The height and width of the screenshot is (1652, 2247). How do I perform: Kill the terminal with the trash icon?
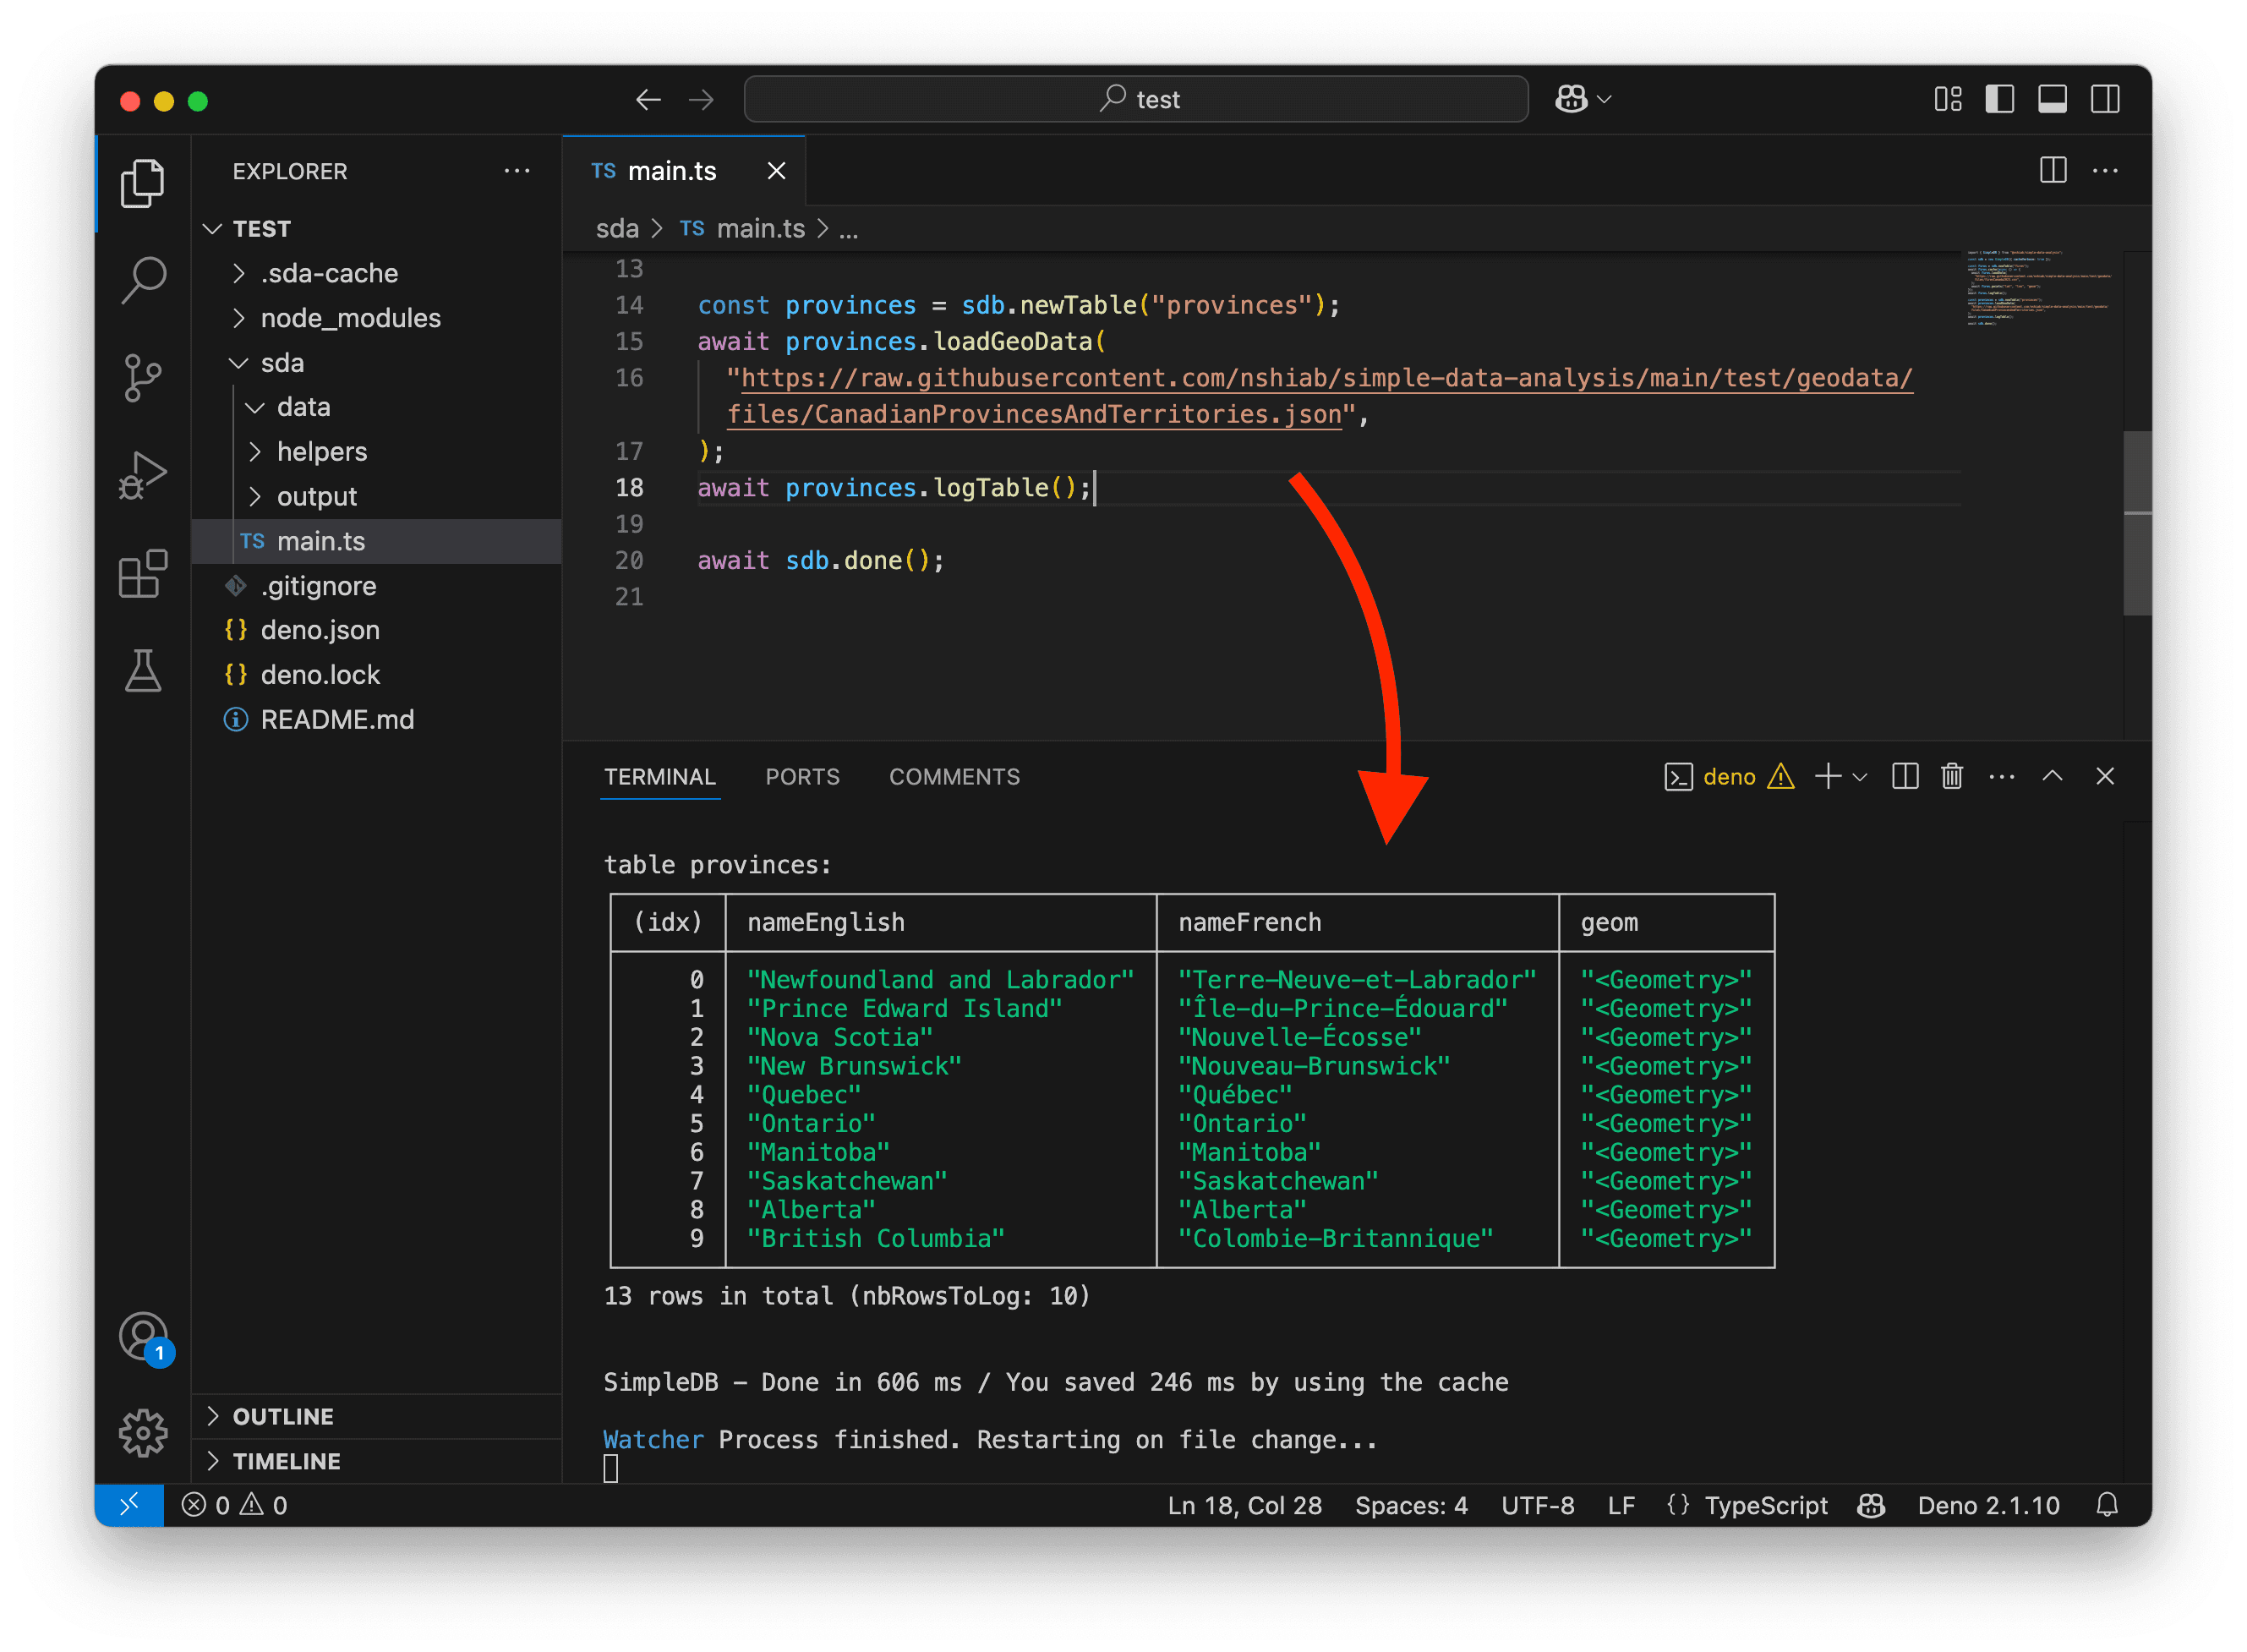point(1952,777)
